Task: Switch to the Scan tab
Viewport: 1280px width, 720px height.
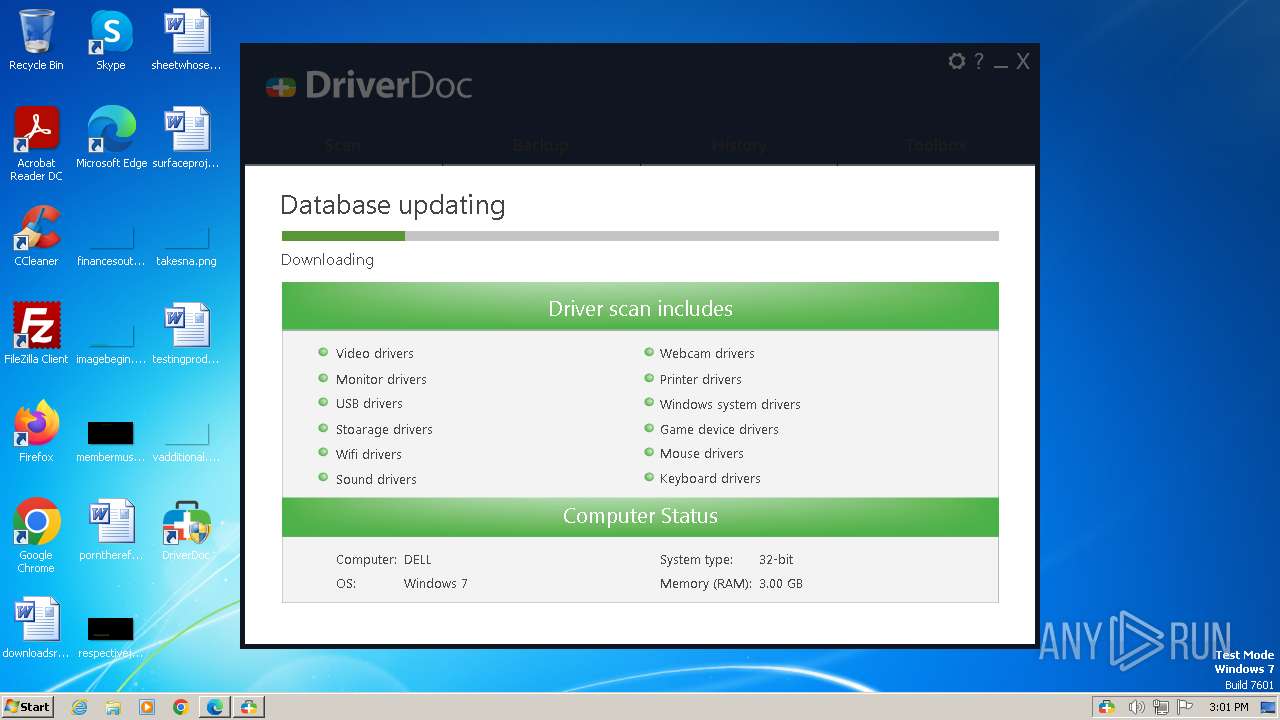Action: coord(343,145)
